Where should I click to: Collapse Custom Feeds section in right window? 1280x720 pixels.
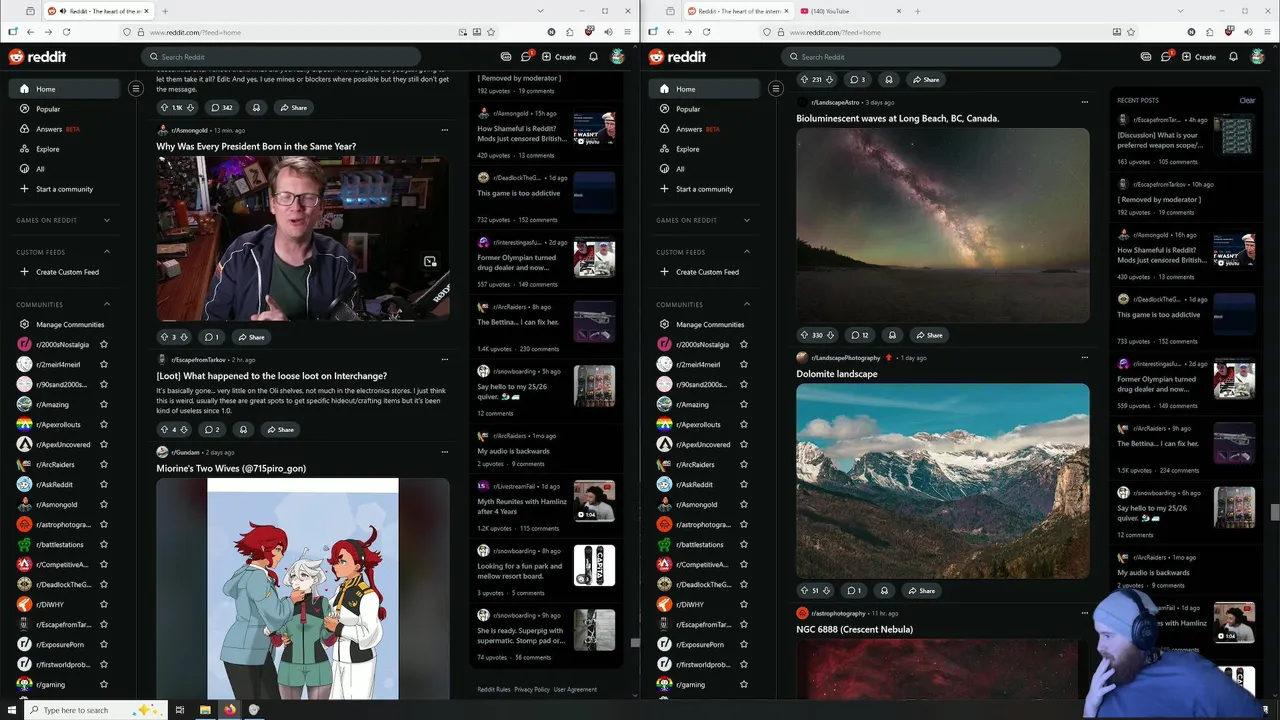746,252
